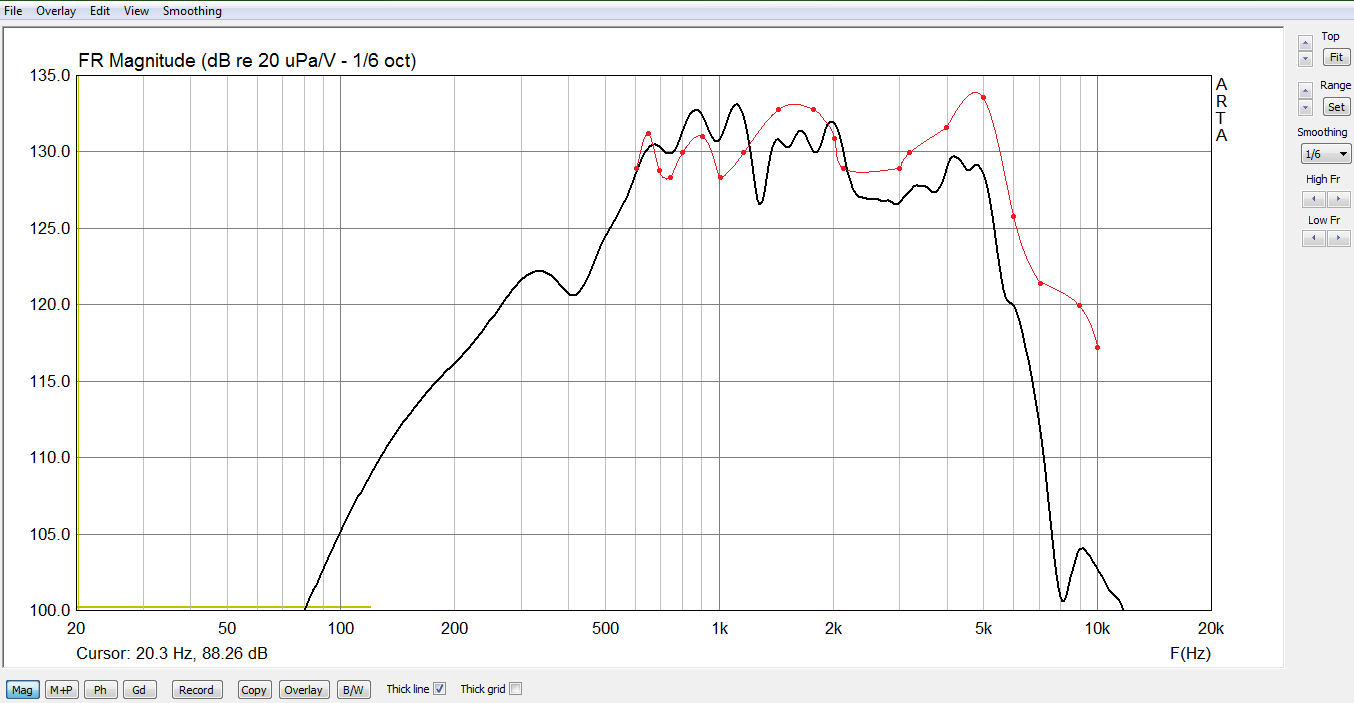The image size is (1354, 703).
Task: Switch to M+P view
Action: click(x=62, y=690)
